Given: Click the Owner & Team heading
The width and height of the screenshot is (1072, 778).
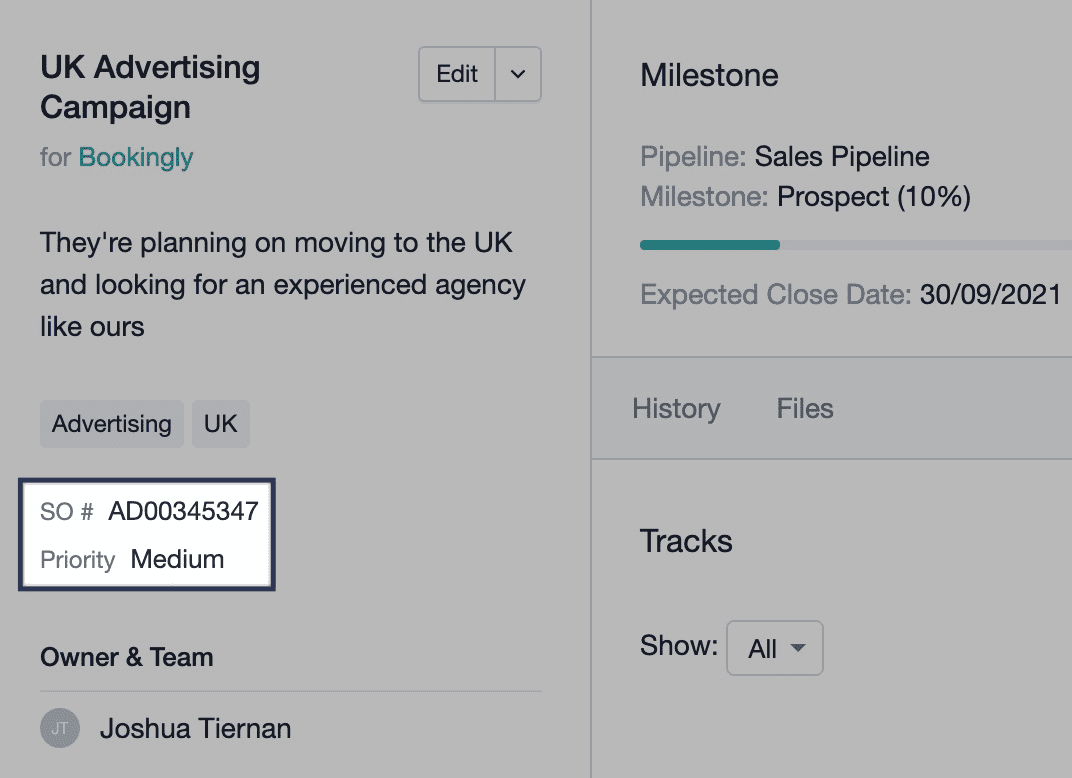Looking at the screenshot, I should click(x=127, y=657).
